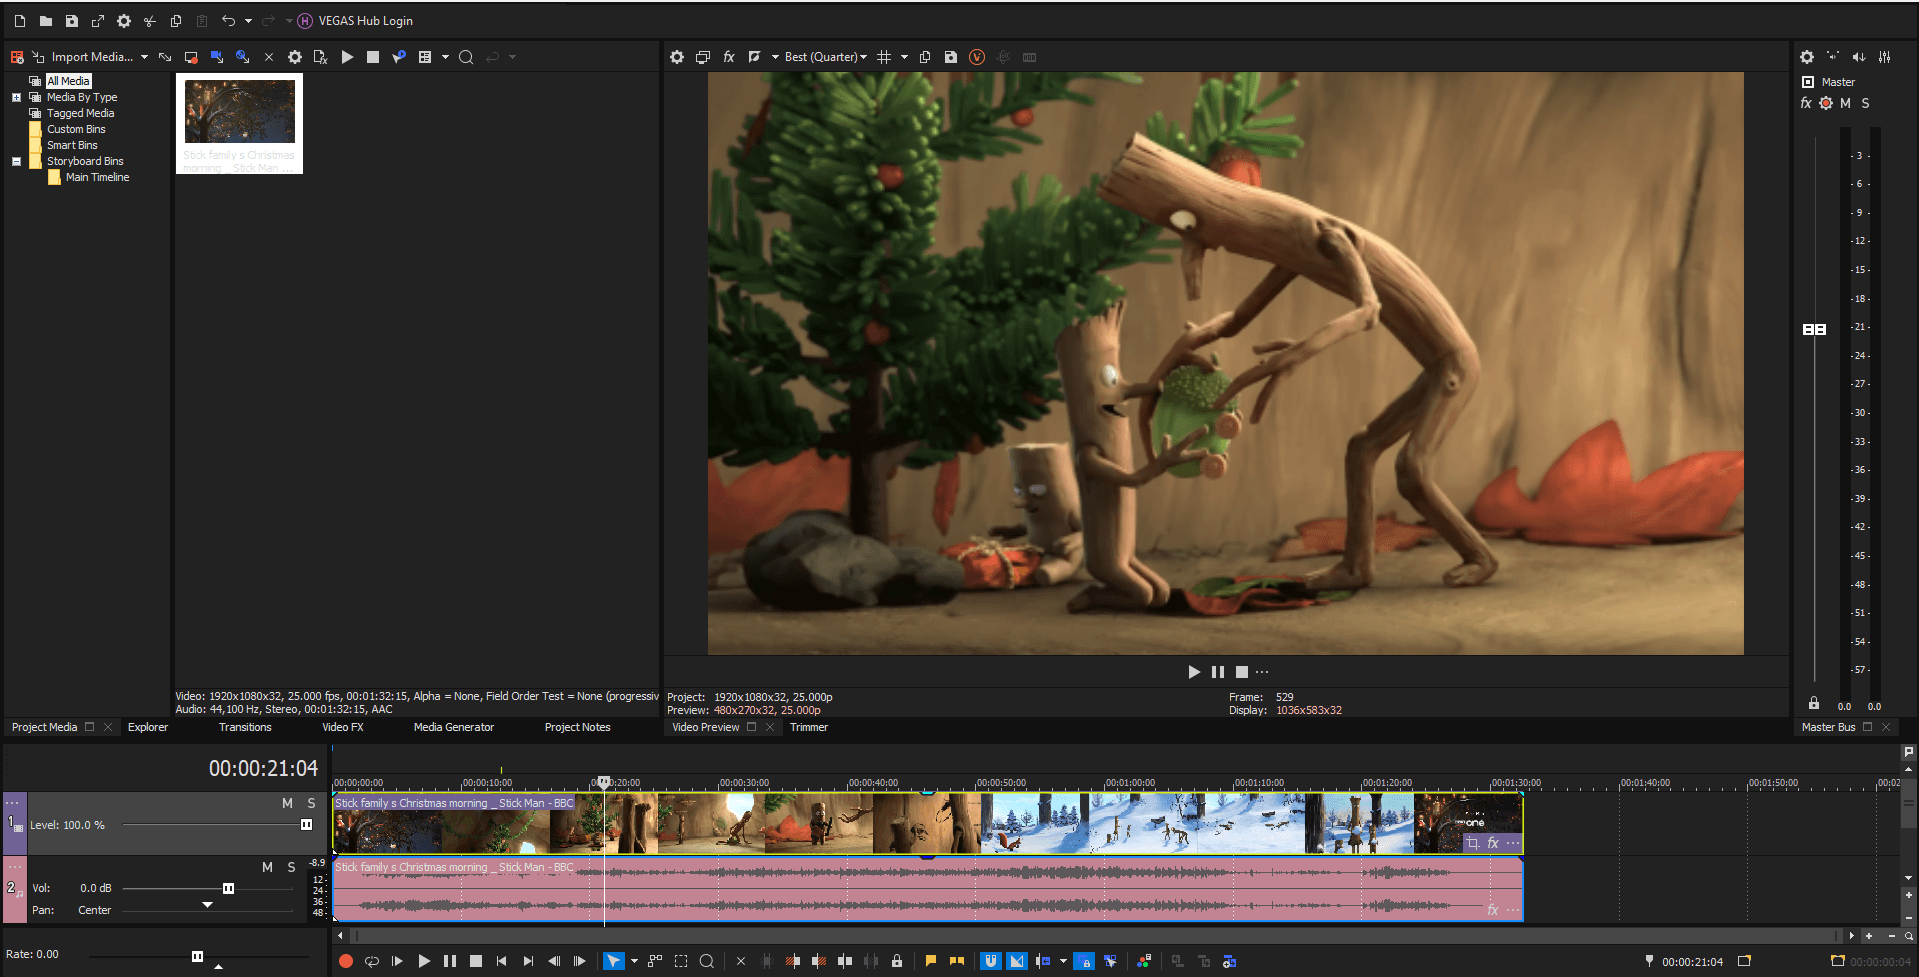Open the Project Notes tab
The height and width of the screenshot is (977, 1919).
click(577, 727)
